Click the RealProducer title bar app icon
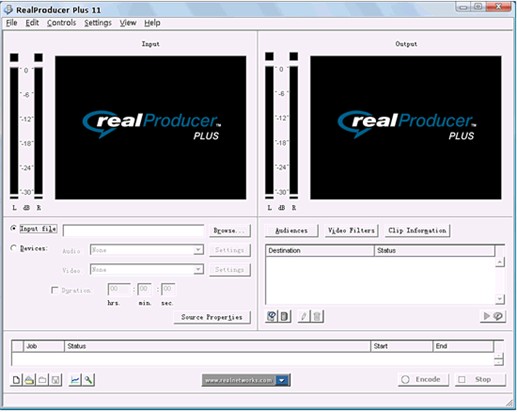 [8, 10]
